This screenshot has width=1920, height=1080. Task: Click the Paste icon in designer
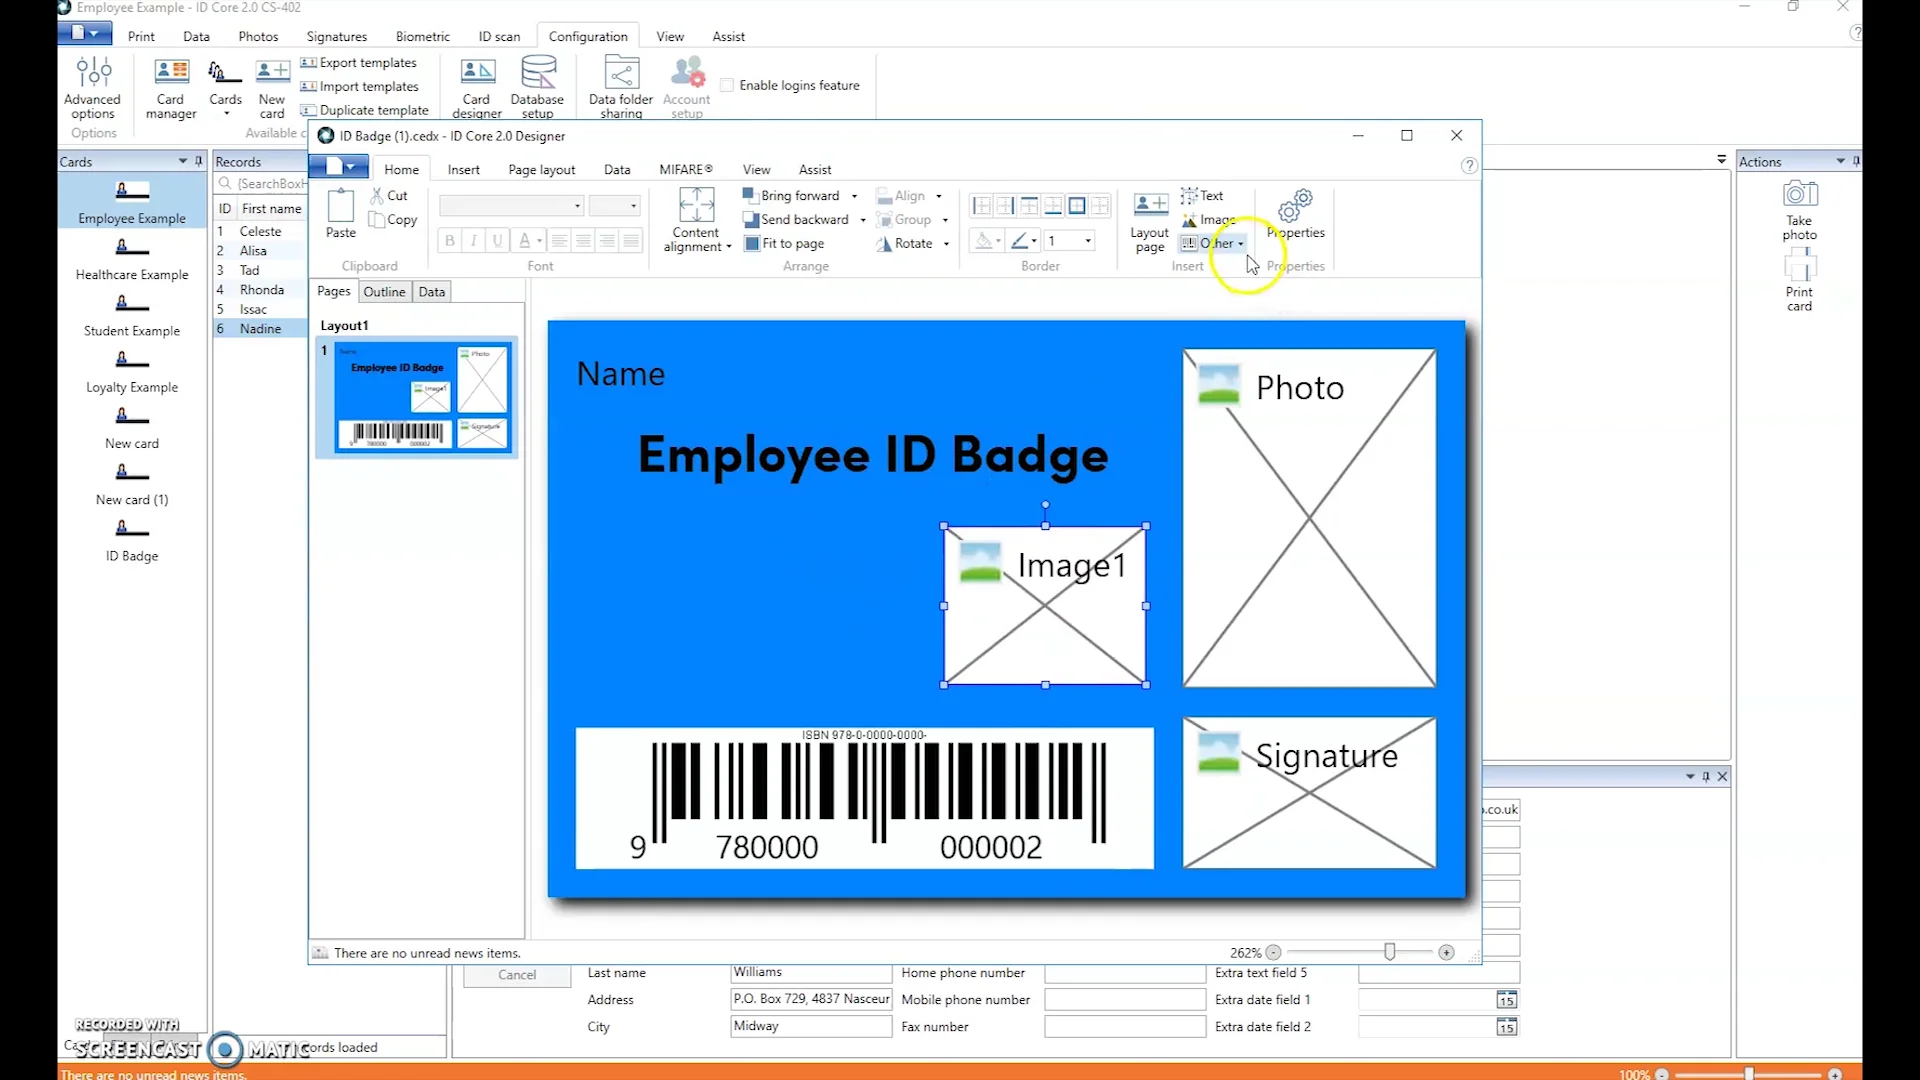pyautogui.click(x=341, y=213)
